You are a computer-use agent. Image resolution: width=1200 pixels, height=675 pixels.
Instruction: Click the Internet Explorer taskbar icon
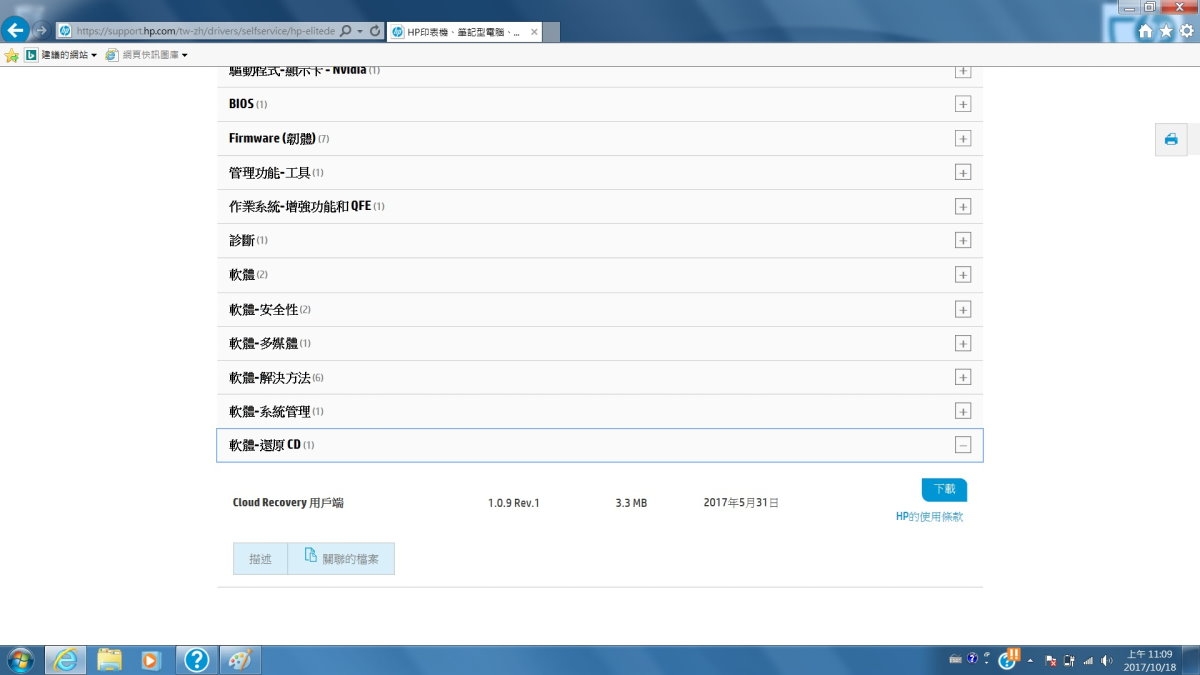(66, 660)
